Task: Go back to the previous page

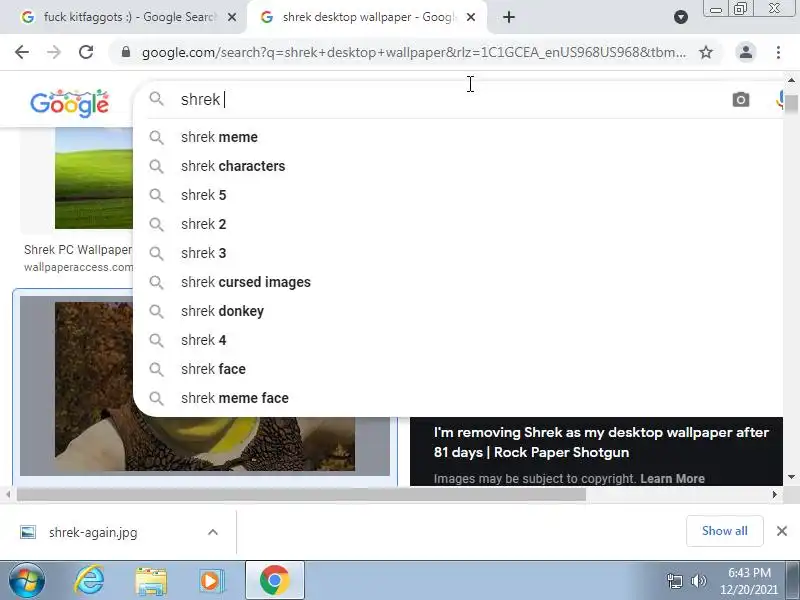Action: tap(22, 52)
